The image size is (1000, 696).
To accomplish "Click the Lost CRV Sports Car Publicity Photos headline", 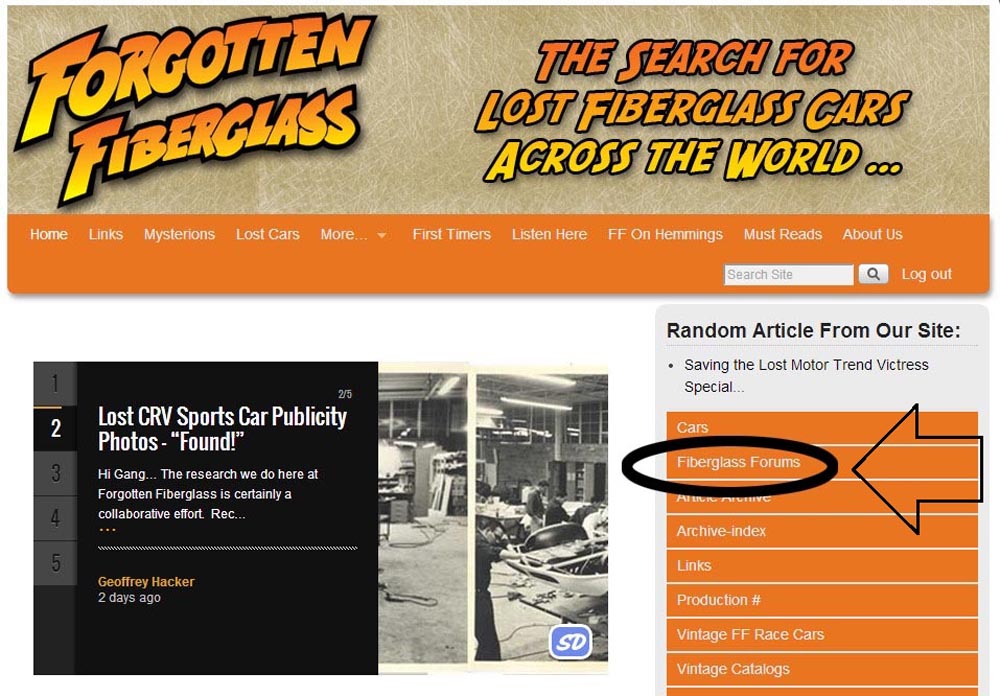I will point(222,429).
